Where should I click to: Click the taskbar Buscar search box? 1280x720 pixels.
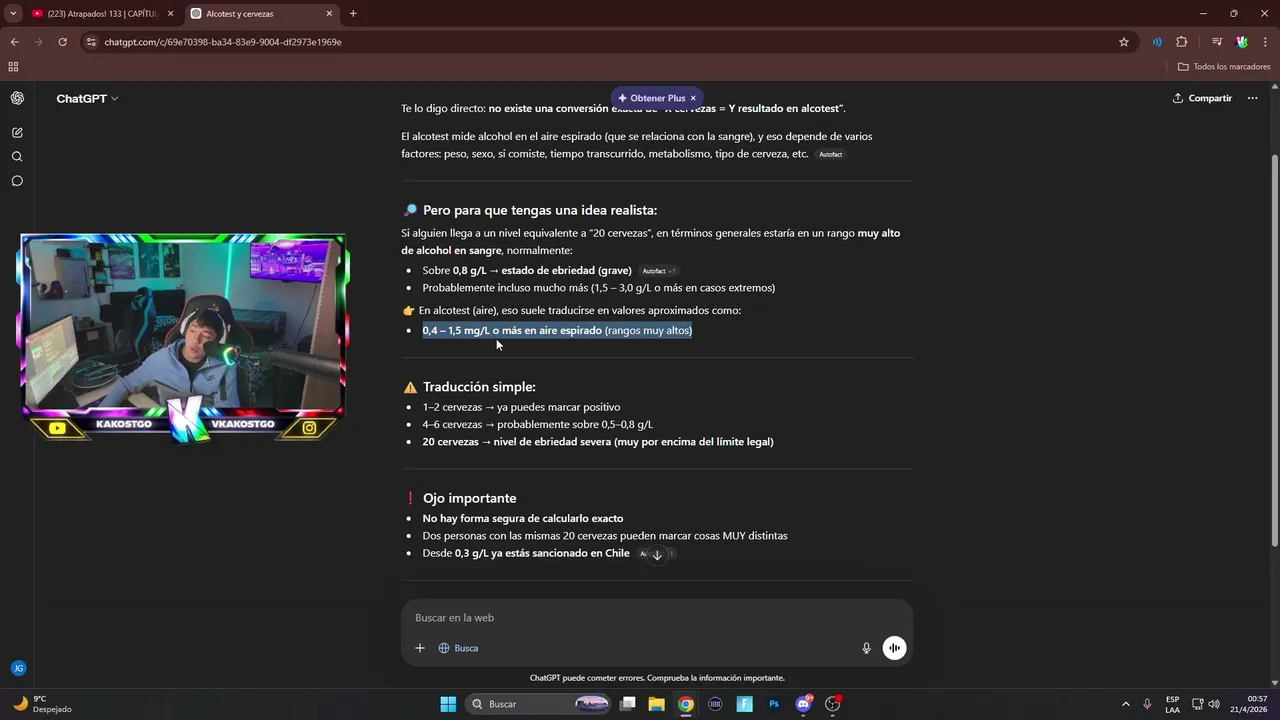click(x=540, y=704)
